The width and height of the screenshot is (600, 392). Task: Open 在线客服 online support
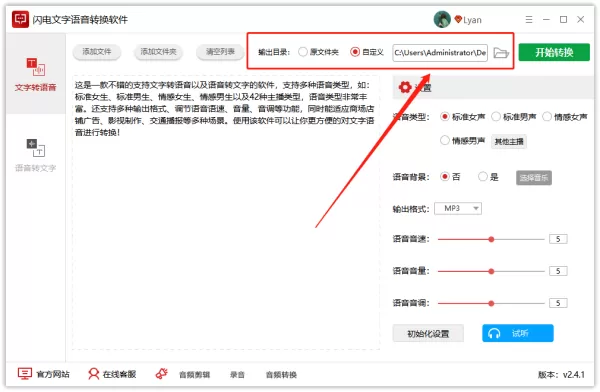pyautogui.click(x=112, y=374)
